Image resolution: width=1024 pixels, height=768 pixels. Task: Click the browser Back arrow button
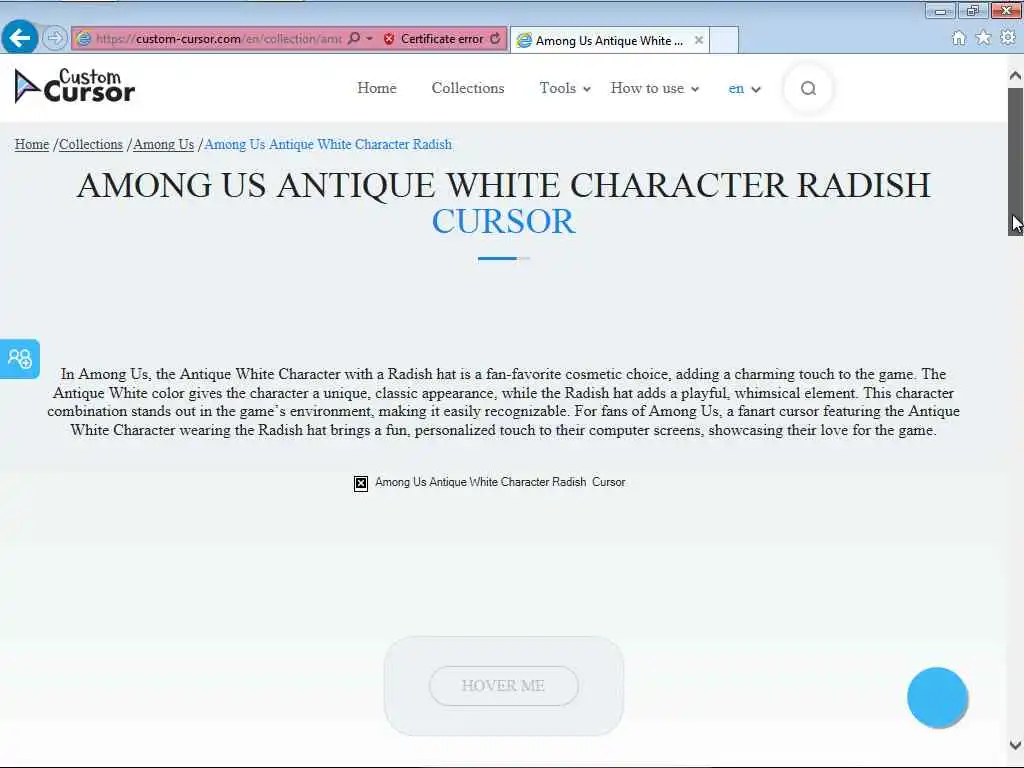click(x=20, y=38)
